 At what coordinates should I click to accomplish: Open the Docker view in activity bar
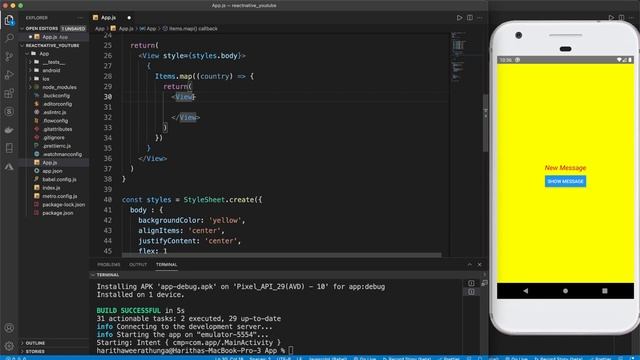click(9, 130)
